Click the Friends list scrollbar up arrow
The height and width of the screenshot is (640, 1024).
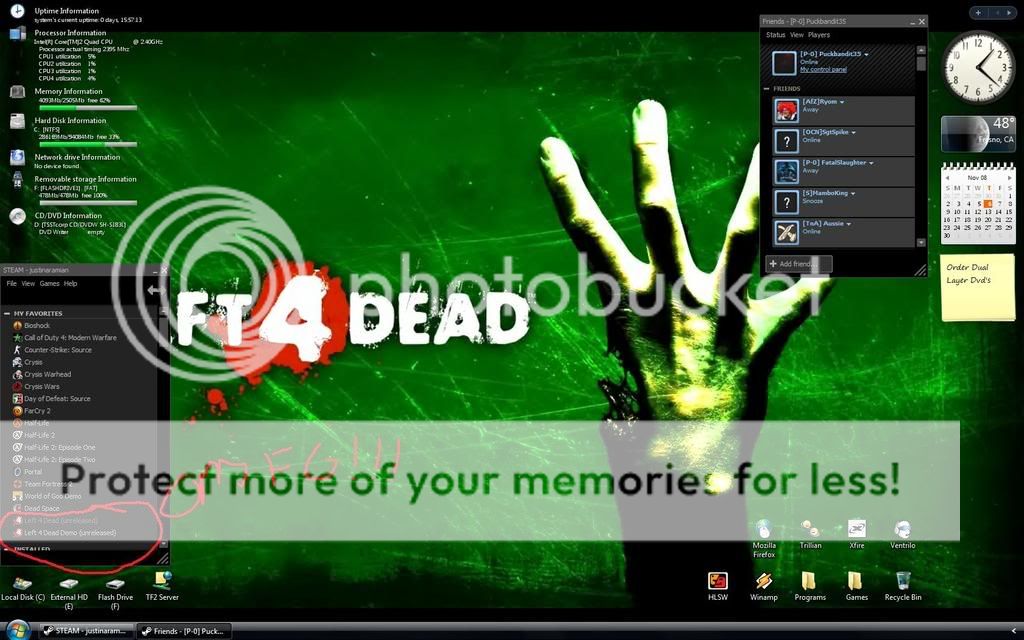pyautogui.click(x=921, y=50)
